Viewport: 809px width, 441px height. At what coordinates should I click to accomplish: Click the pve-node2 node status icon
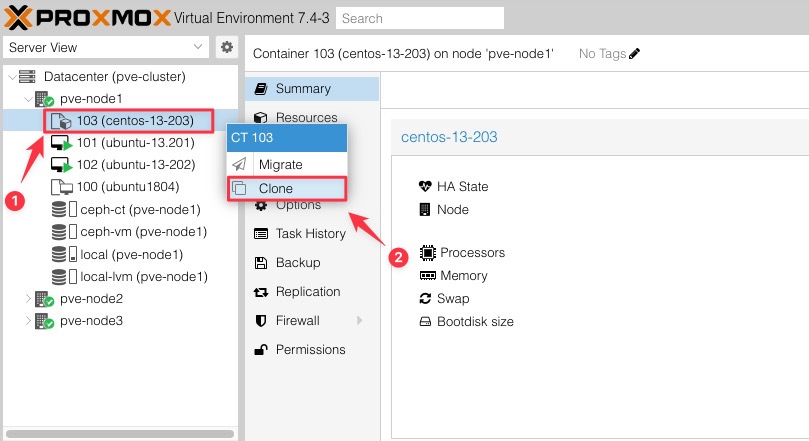[x=44, y=299]
